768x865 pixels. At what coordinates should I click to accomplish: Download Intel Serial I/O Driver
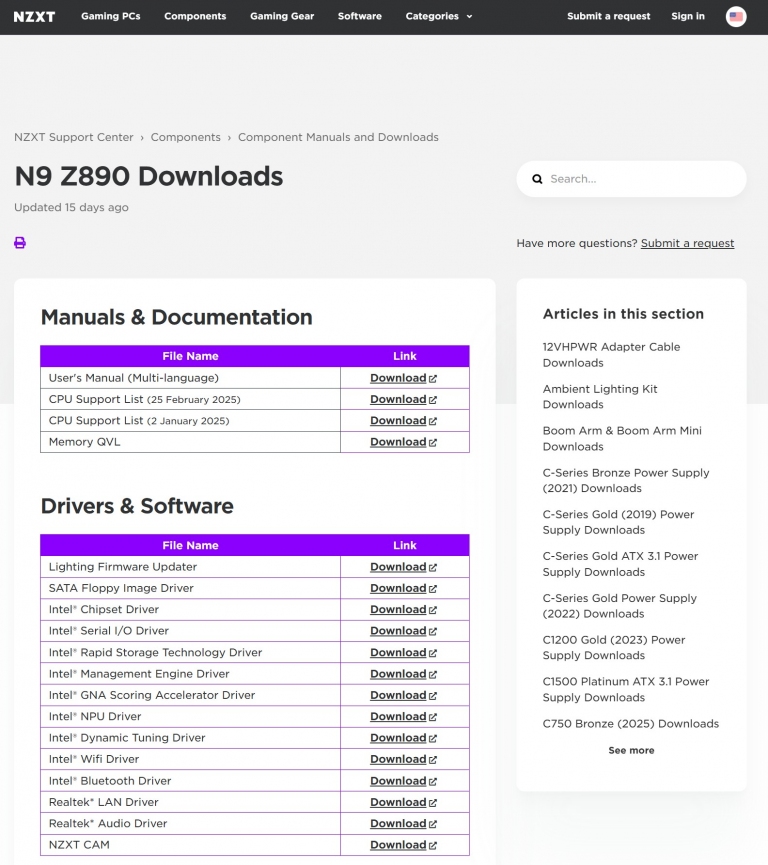pyautogui.click(x=403, y=631)
